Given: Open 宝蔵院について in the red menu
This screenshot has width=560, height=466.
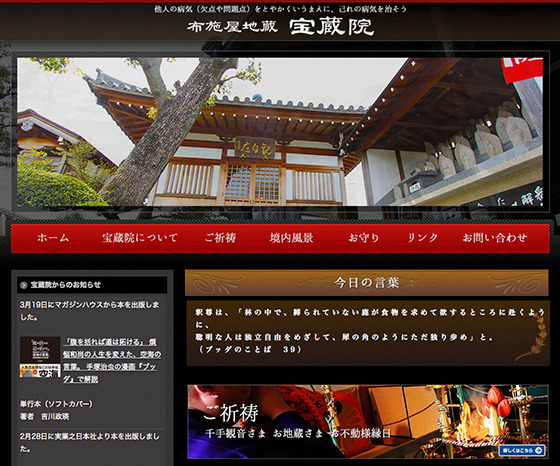Looking at the screenshot, I should pos(140,238).
